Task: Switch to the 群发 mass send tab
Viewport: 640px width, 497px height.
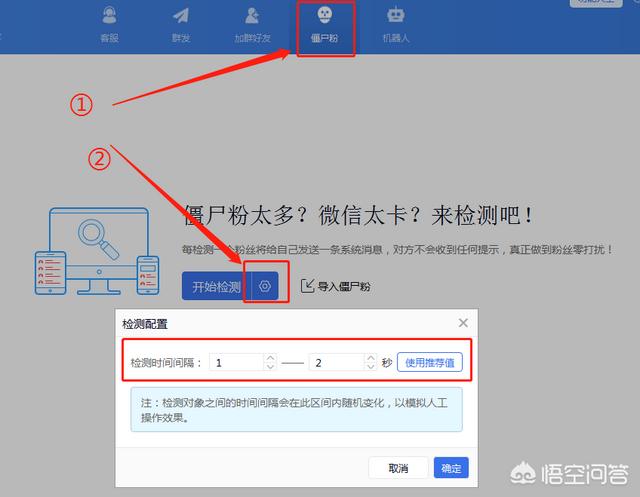Action: (x=181, y=24)
